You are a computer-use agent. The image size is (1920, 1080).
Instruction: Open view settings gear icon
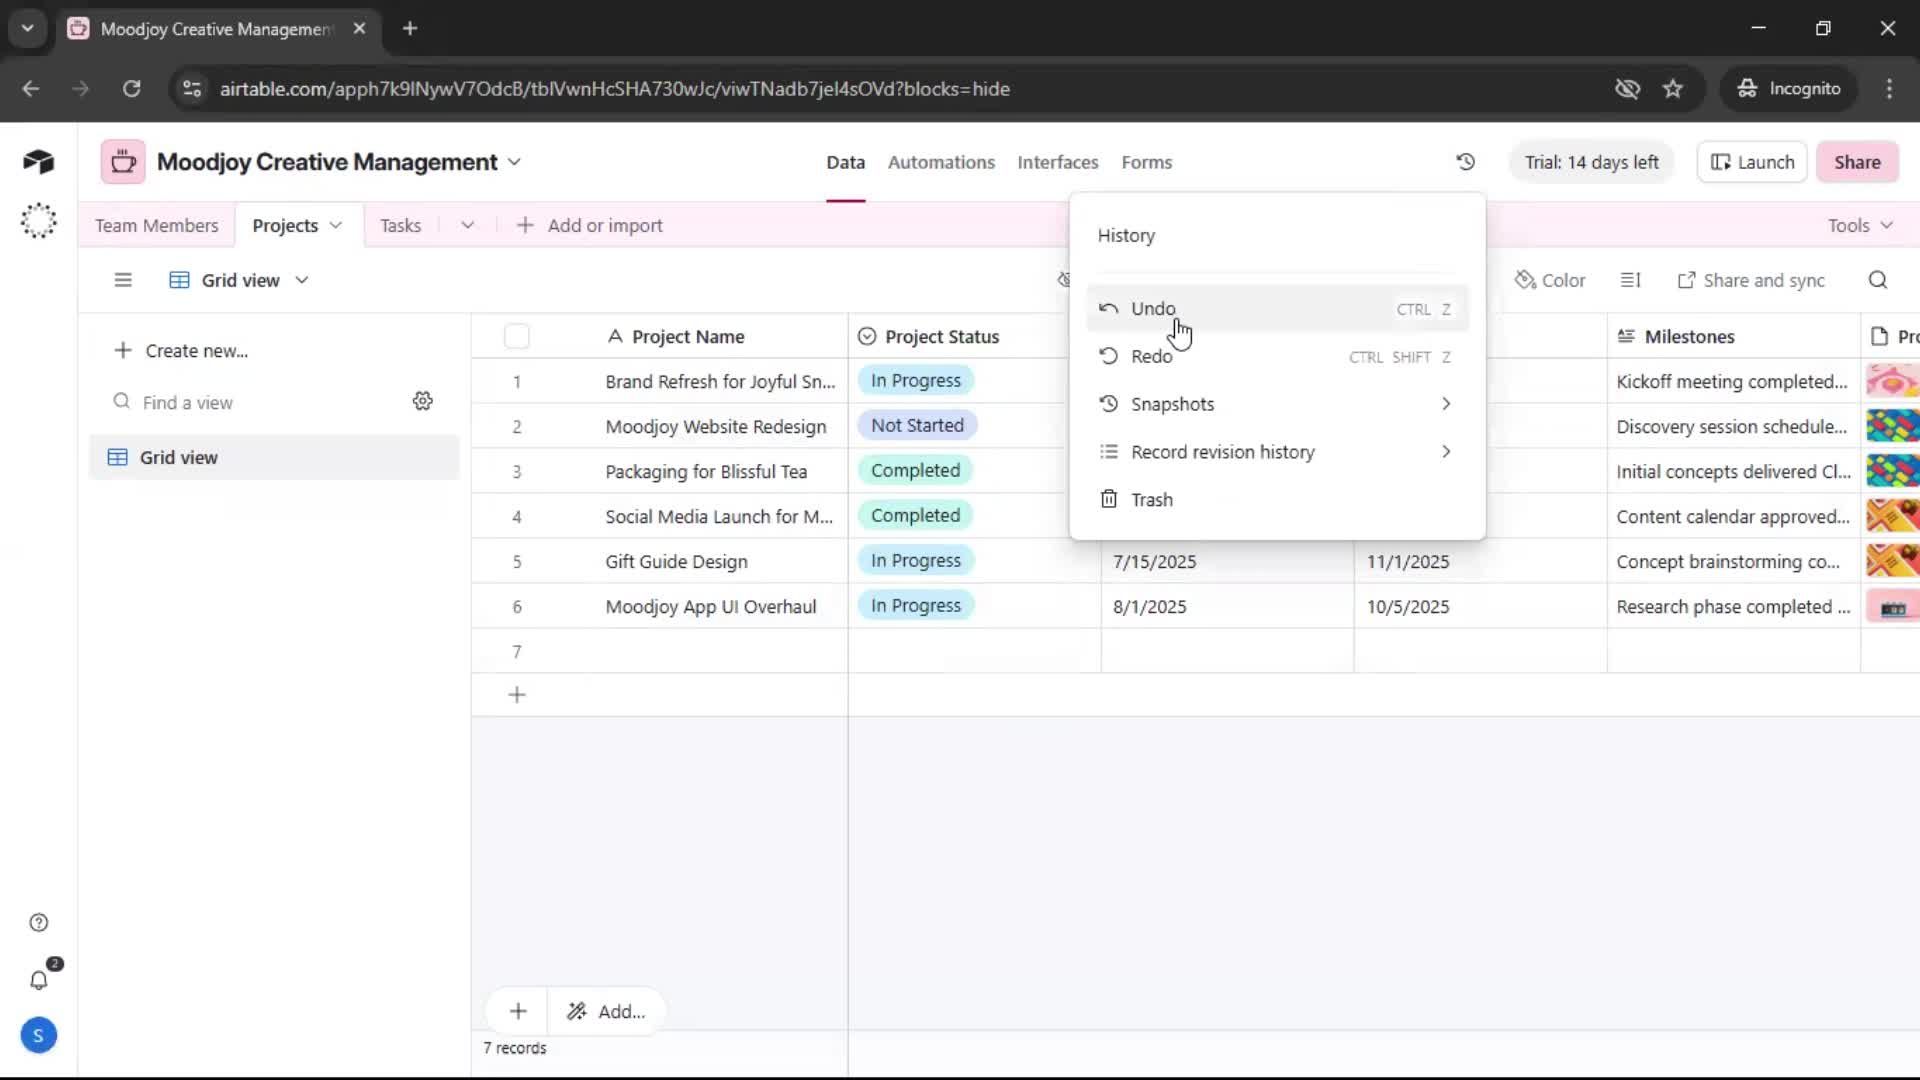[x=423, y=401]
